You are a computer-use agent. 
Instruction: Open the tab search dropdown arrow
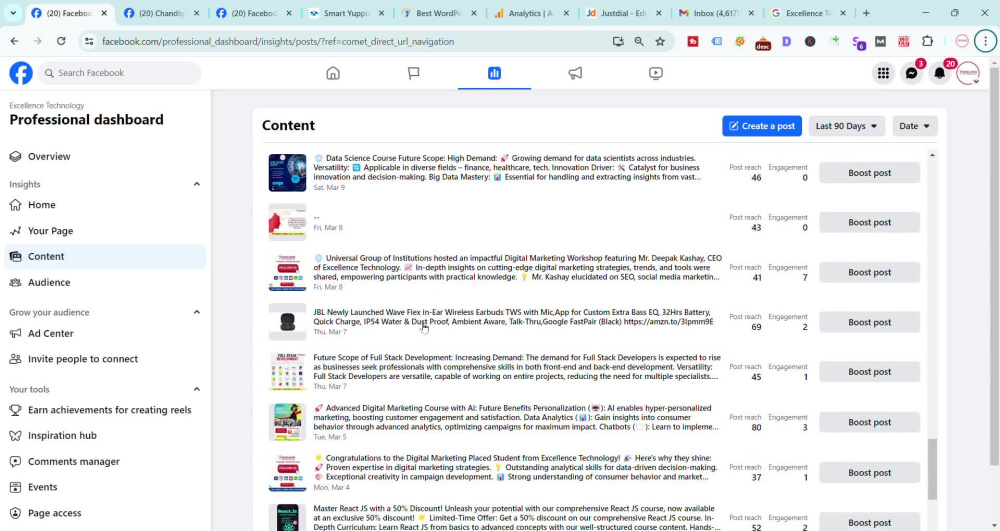click(13, 13)
